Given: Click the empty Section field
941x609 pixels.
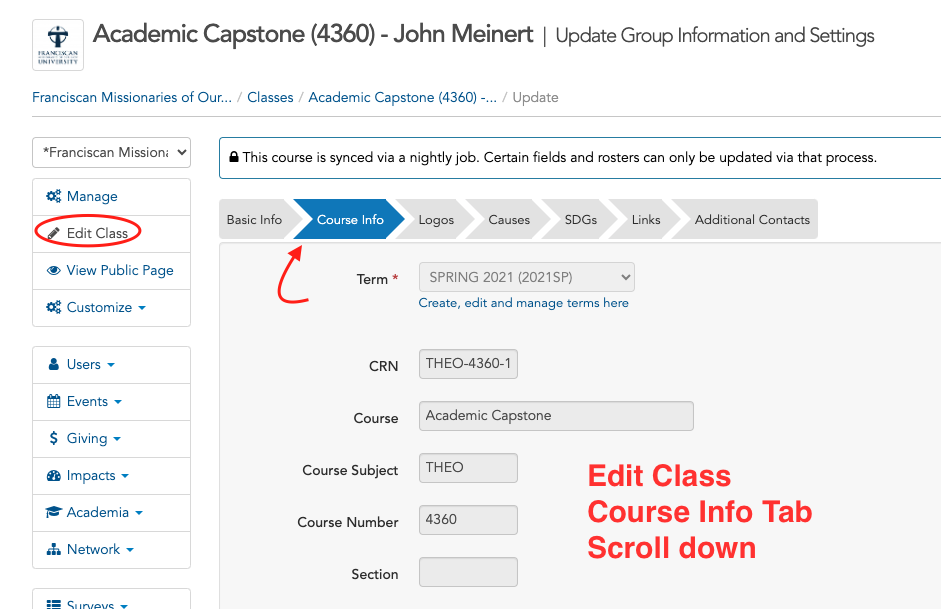Looking at the screenshot, I should coord(468,572).
